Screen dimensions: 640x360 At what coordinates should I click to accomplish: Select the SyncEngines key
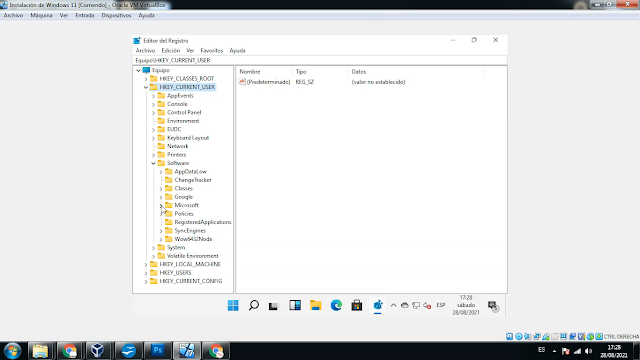[190, 231]
